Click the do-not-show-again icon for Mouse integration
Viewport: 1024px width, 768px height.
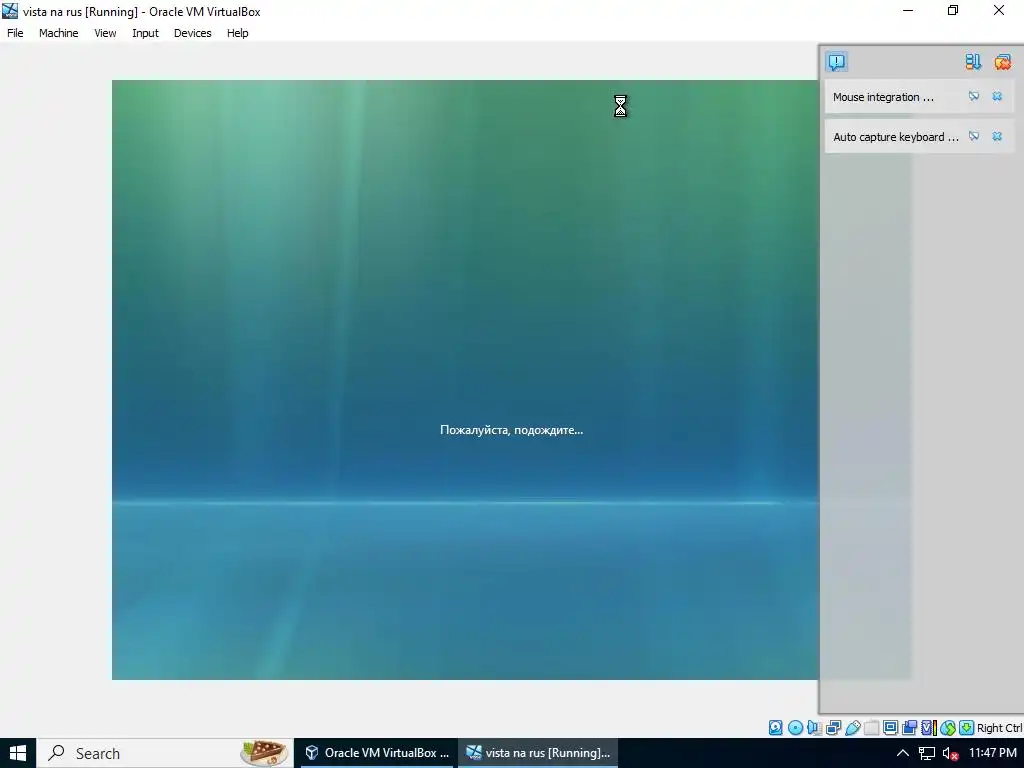click(974, 97)
